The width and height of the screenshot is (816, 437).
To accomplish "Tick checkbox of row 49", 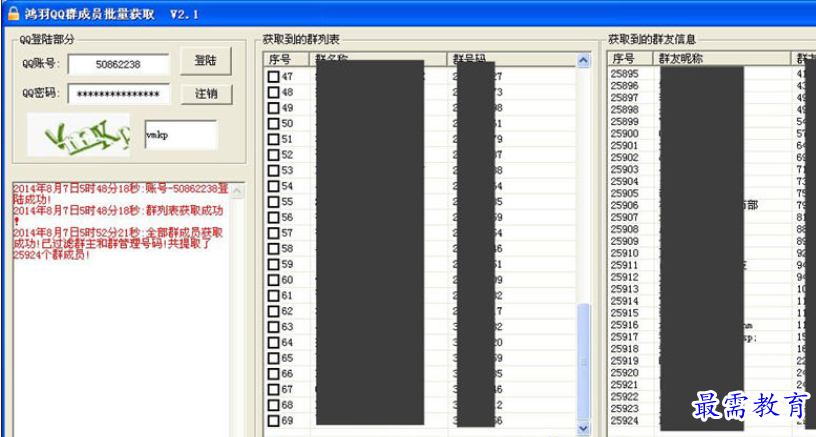I will tap(274, 108).
